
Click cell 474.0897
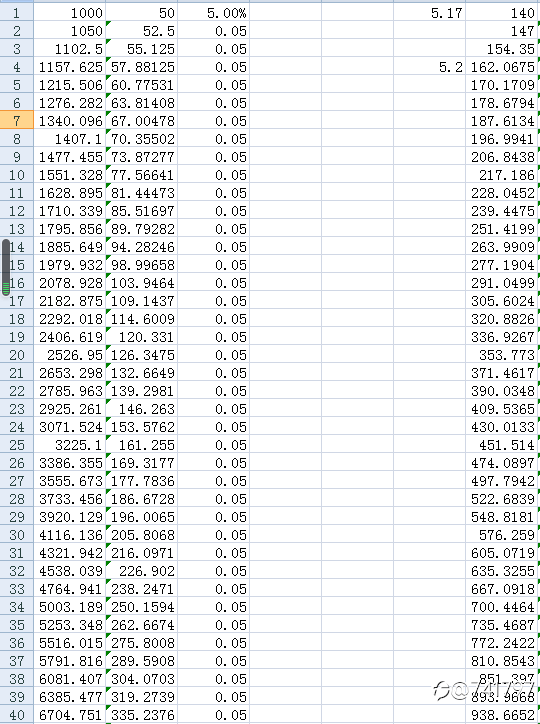502,463
